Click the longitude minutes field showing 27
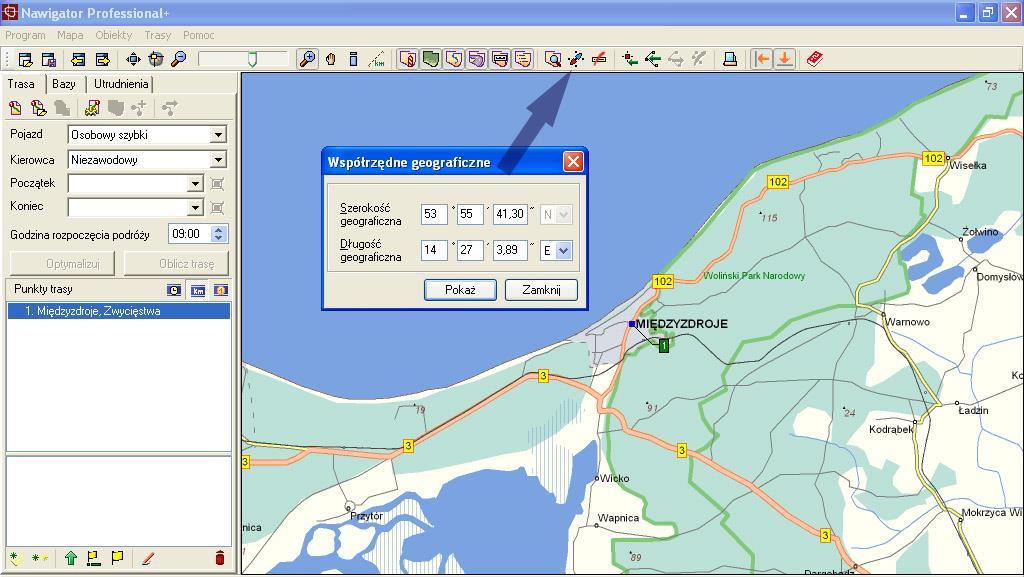 [470, 250]
